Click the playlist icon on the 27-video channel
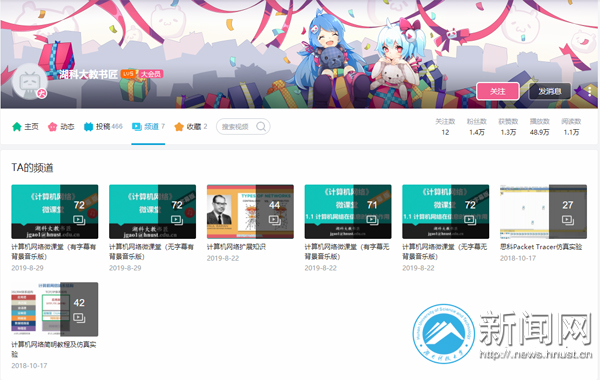Image resolution: width=600 pixels, height=380 pixels. [567, 220]
